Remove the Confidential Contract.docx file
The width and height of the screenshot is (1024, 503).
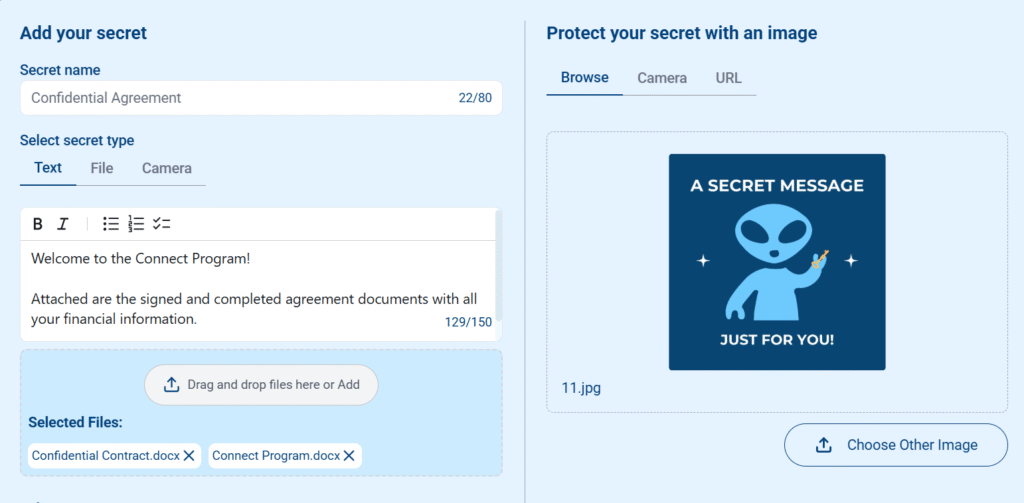pyautogui.click(x=189, y=456)
